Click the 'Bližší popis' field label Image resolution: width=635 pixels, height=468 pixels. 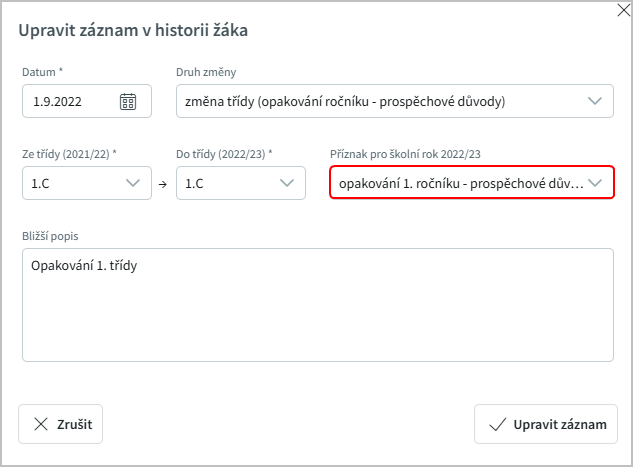(x=50, y=236)
